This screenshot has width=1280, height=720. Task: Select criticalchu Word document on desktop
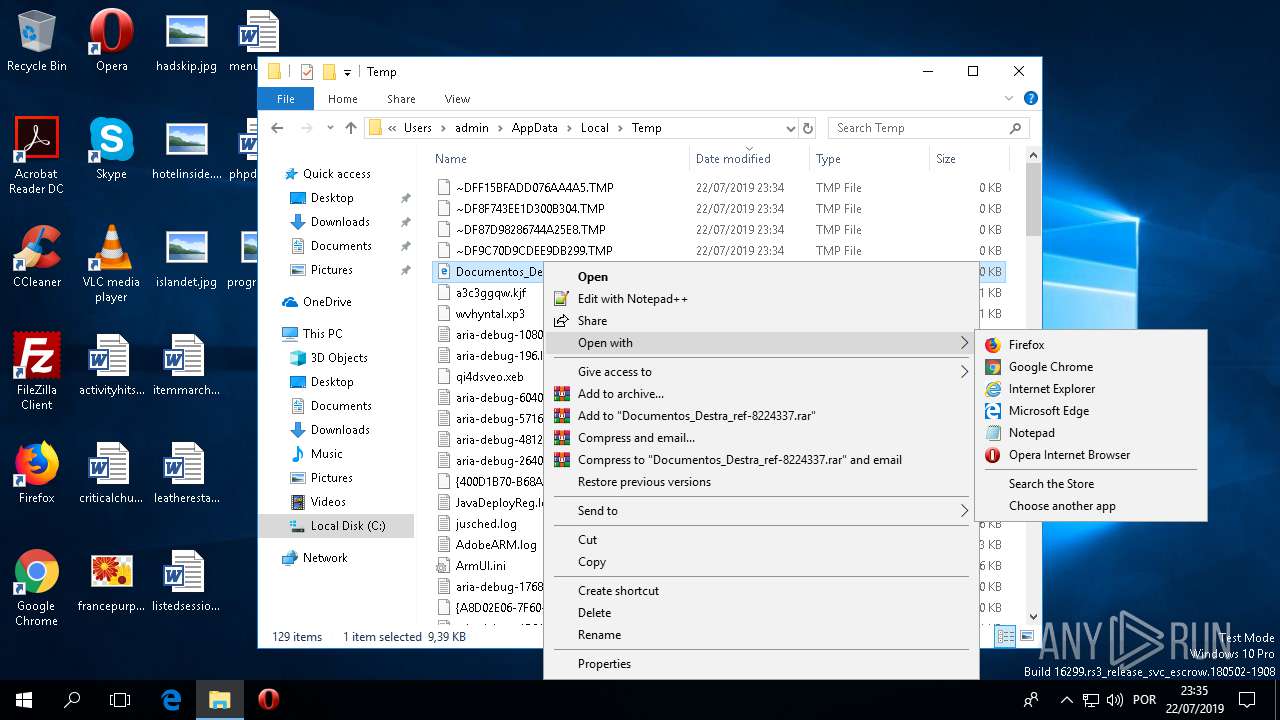112,473
